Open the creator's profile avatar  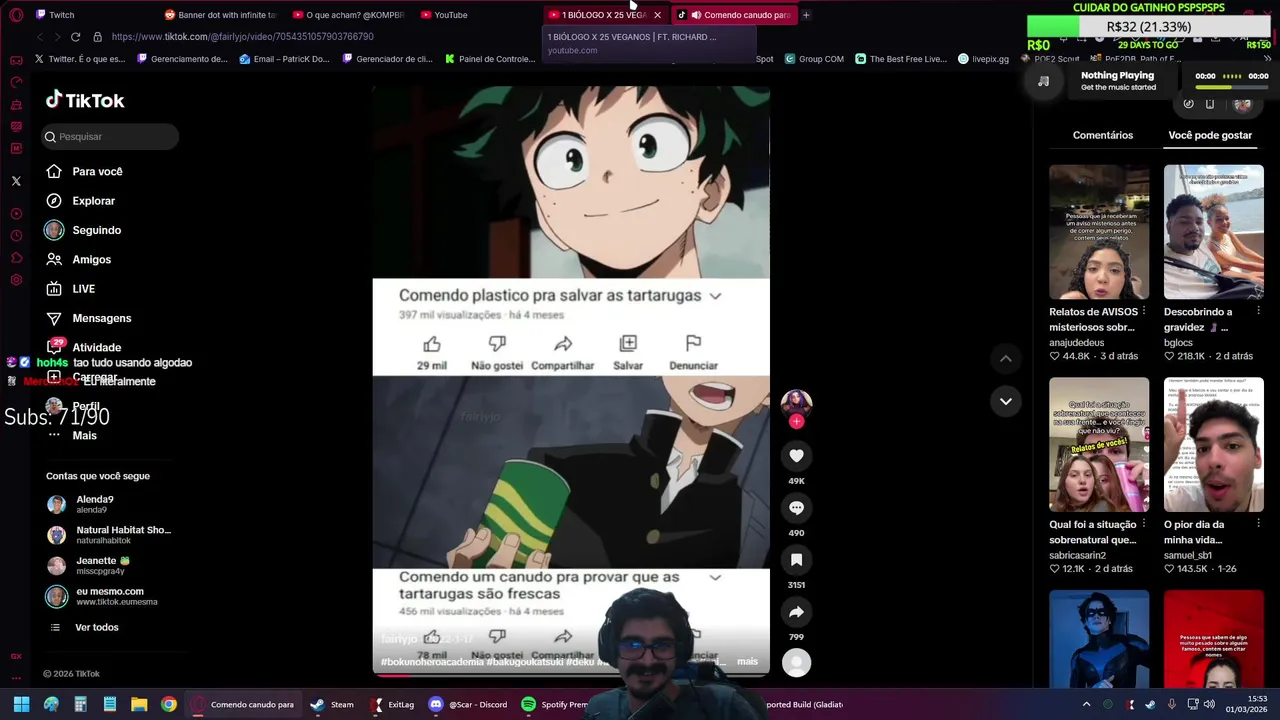click(x=796, y=403)
